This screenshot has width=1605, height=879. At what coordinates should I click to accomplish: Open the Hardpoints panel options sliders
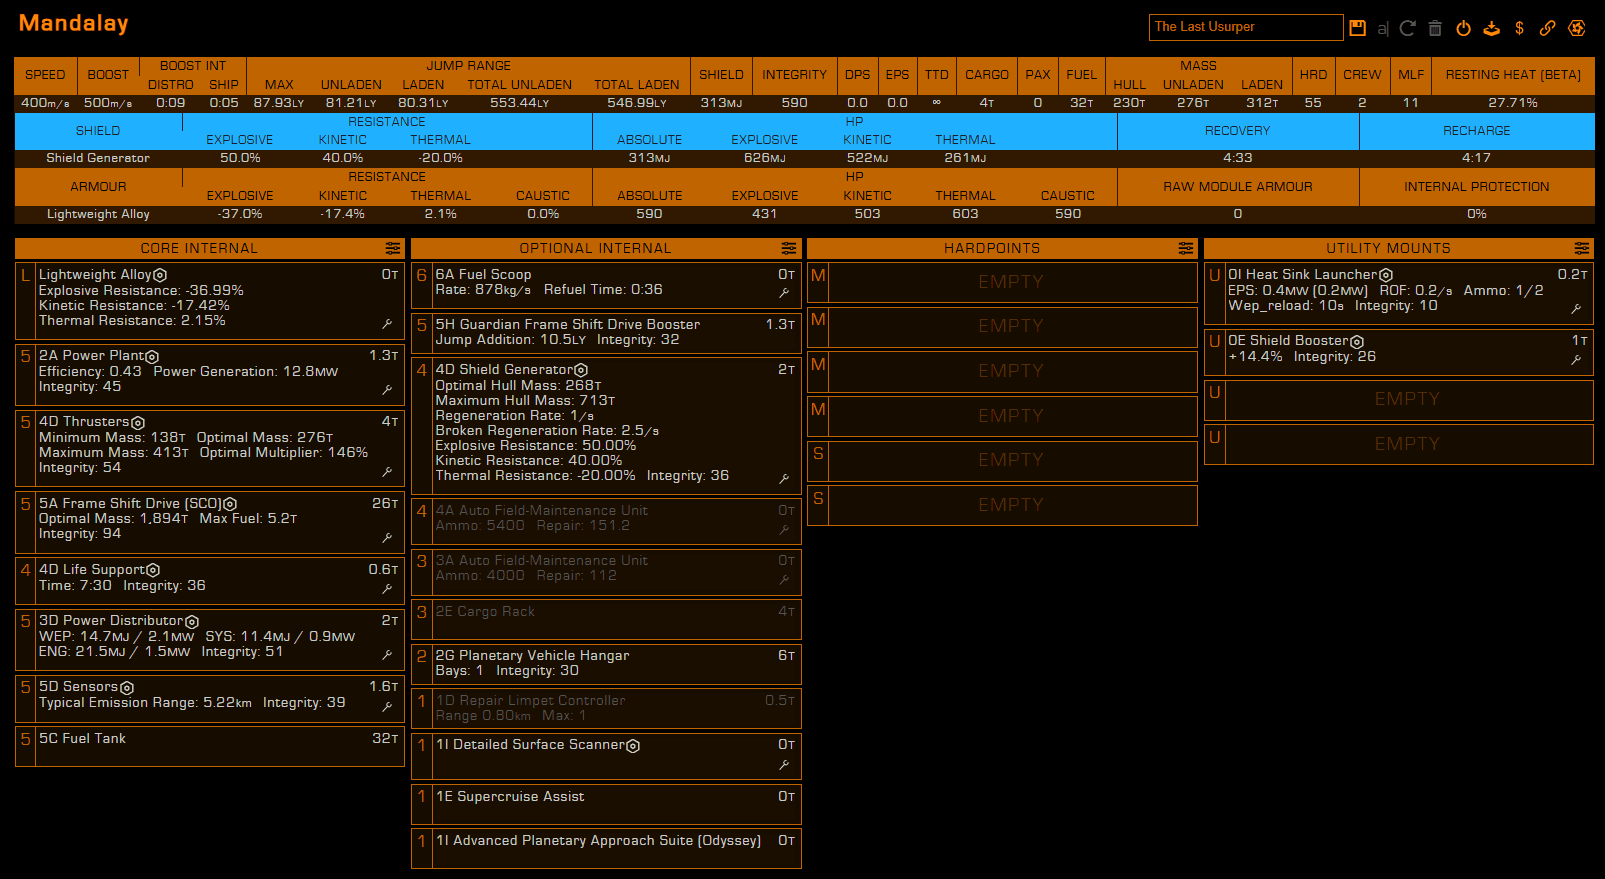click(x=1185, y=248)
